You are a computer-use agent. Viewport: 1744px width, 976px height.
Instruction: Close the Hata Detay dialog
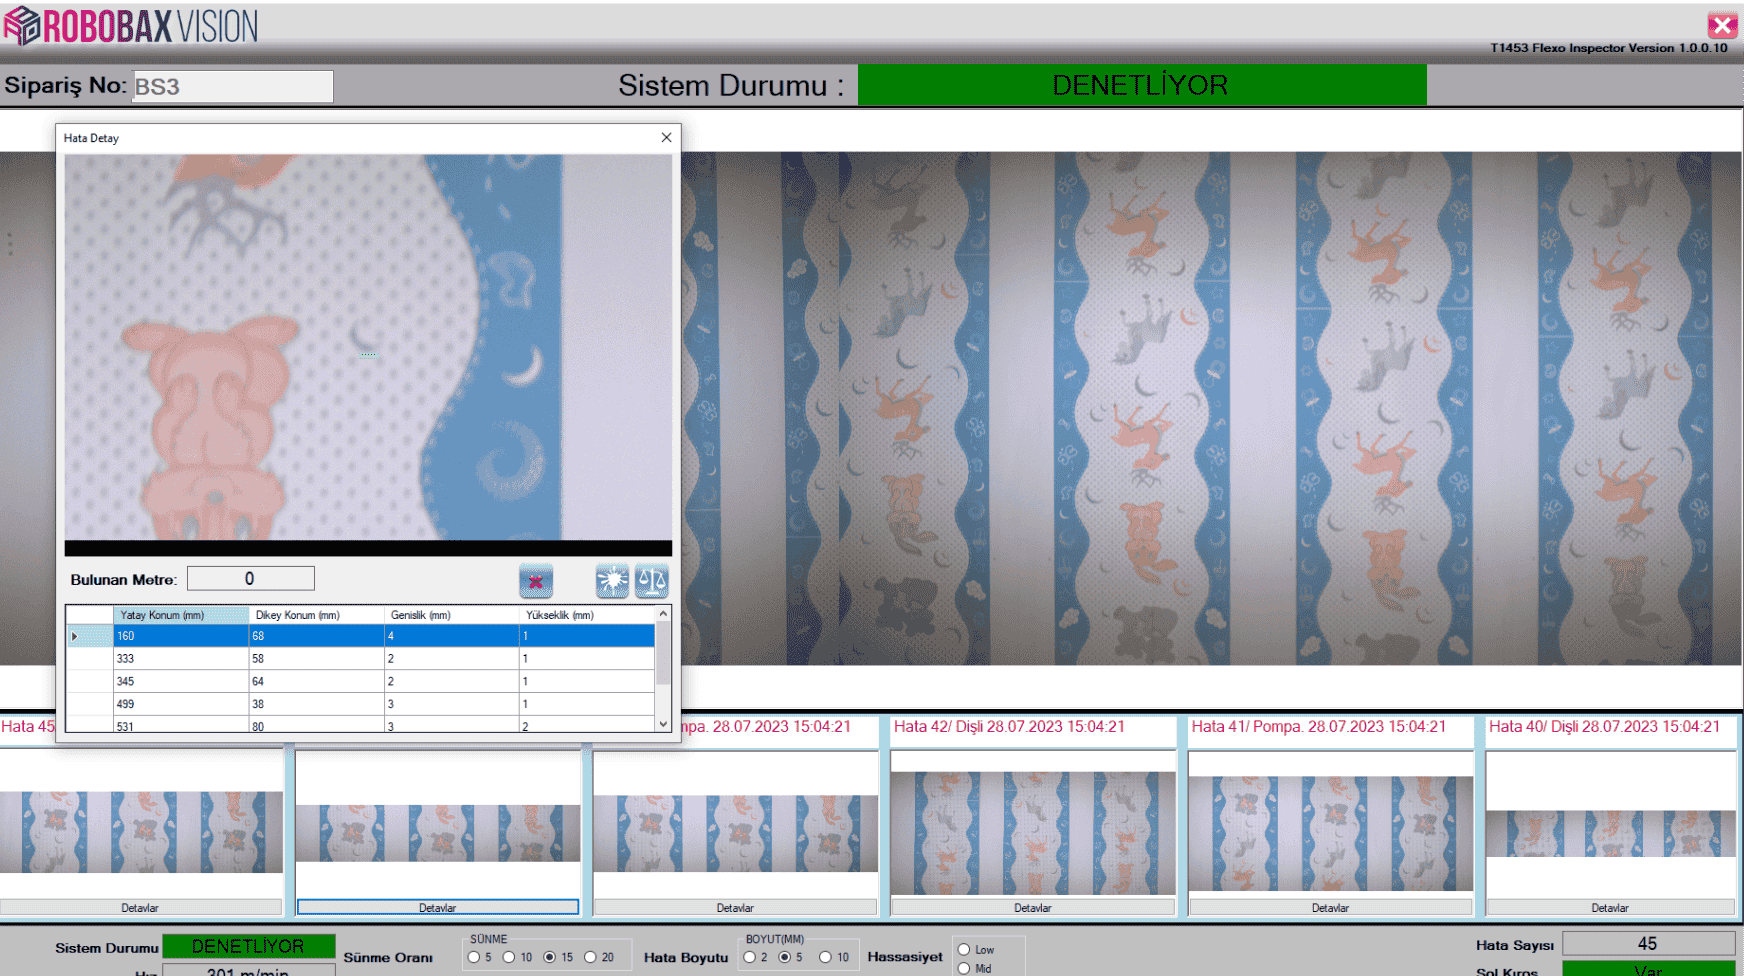coord(666,138)
